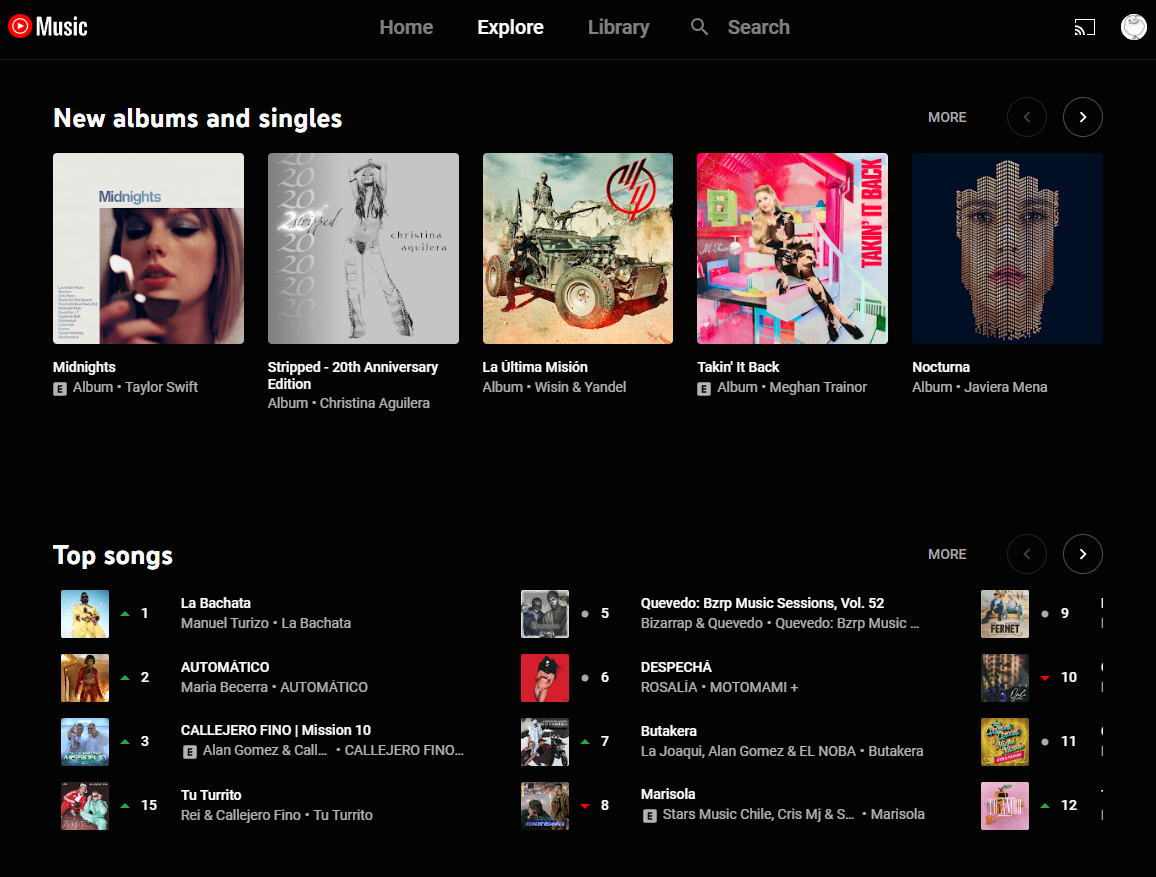Play the rank 10 song thumbnail

[1005, 678]
